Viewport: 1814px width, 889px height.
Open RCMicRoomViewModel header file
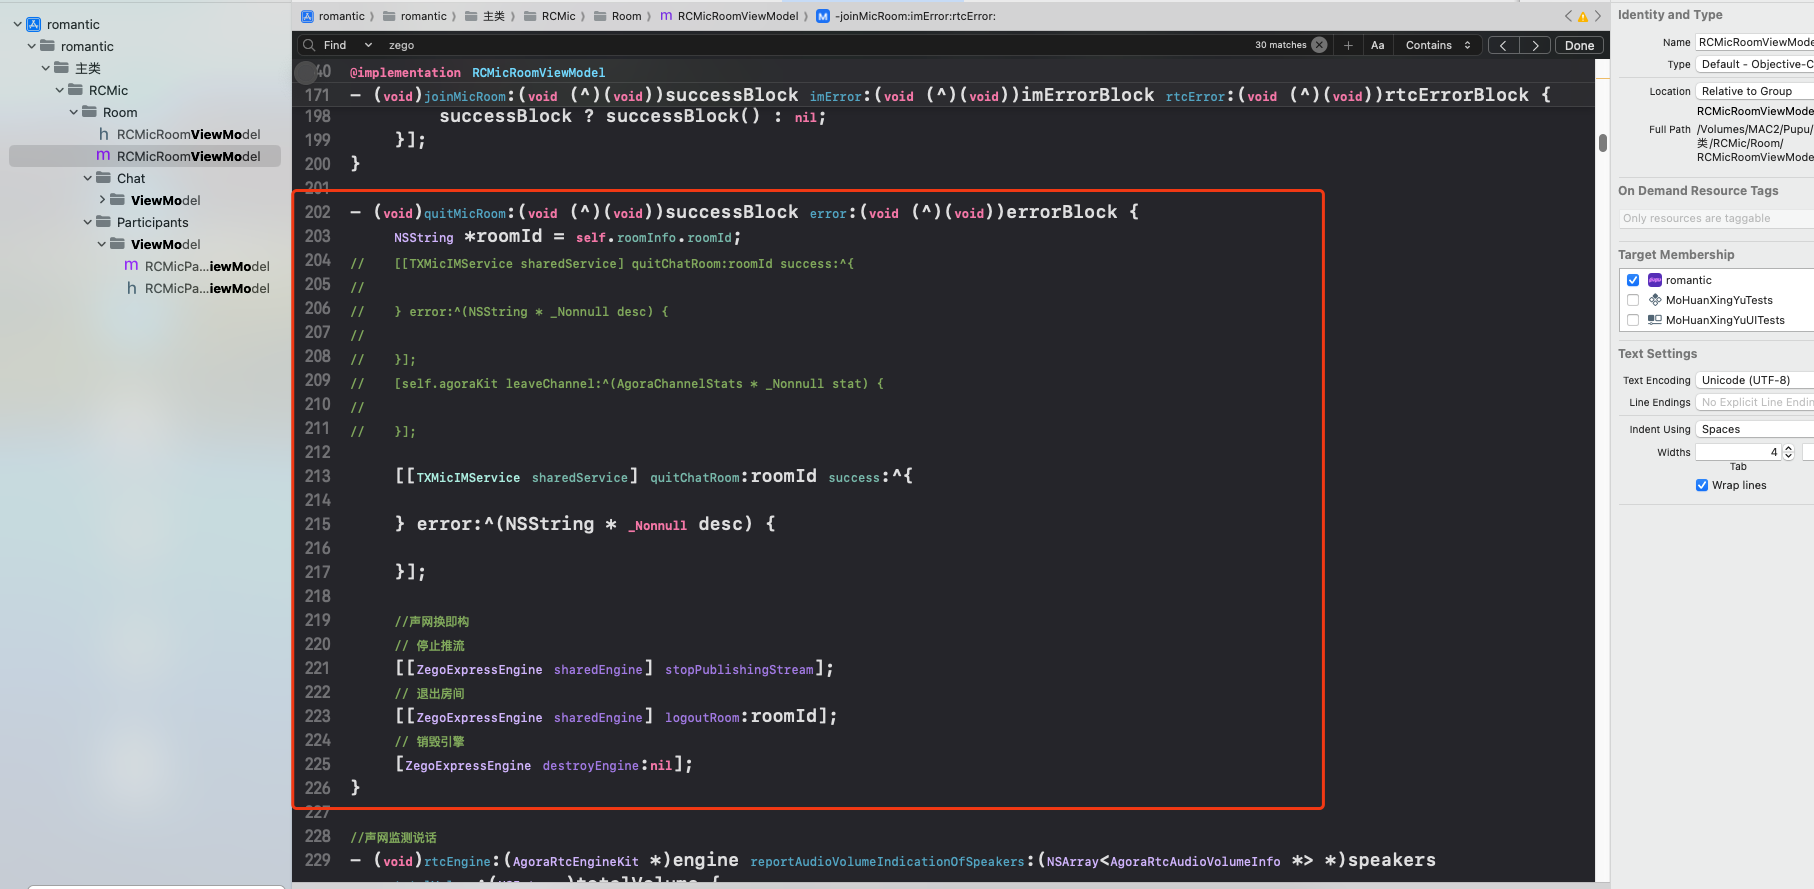click(188, 134)
